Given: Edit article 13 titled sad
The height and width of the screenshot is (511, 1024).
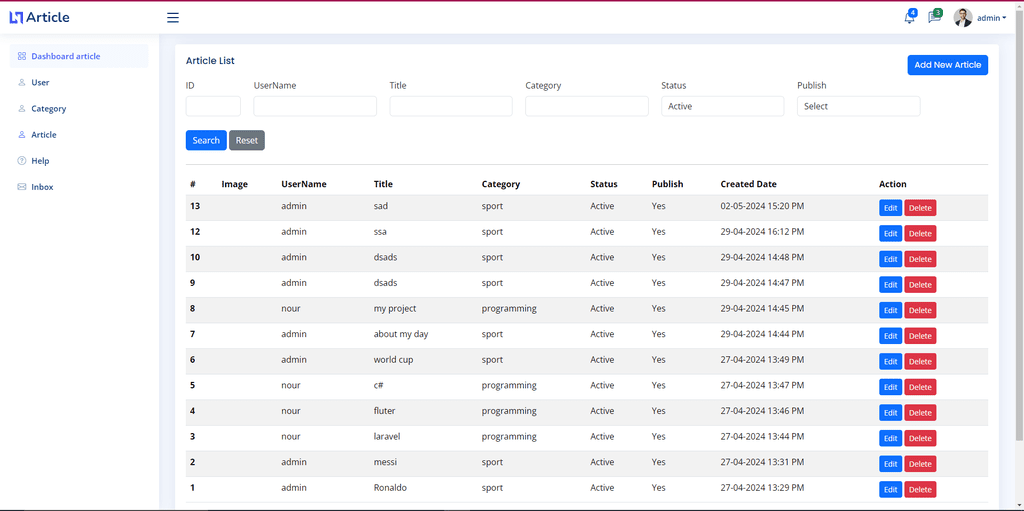Looking at the screenshot, I should pyautogui.click(x=891, y=208).
